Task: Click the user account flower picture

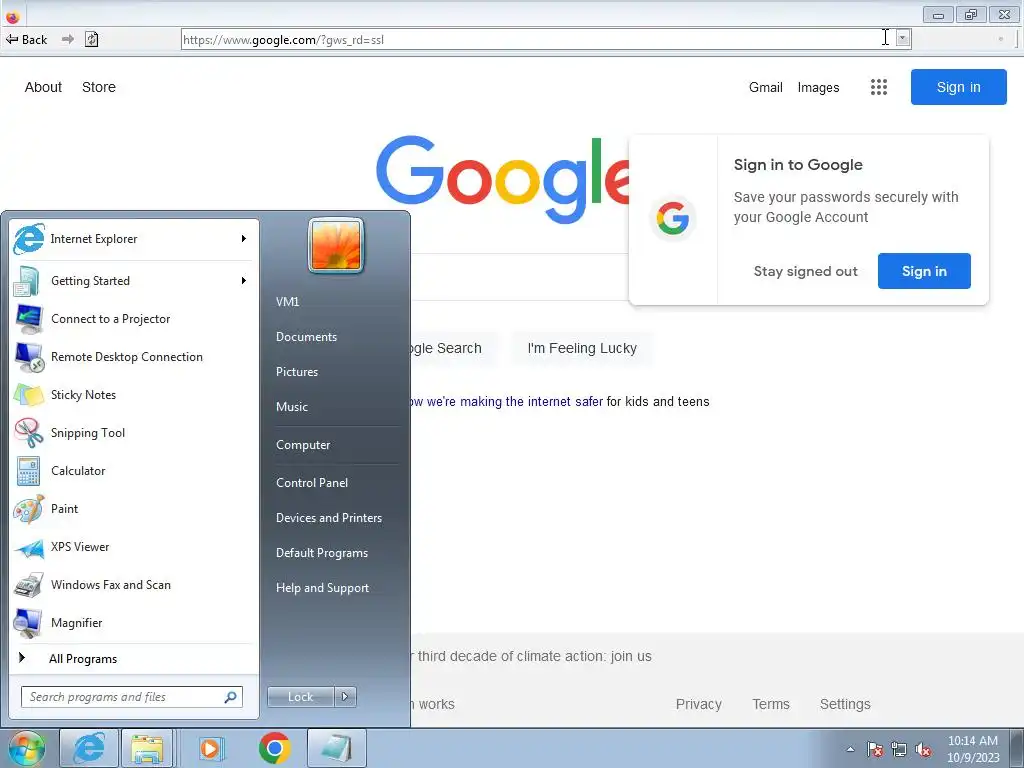Action: tap(336, 245)
